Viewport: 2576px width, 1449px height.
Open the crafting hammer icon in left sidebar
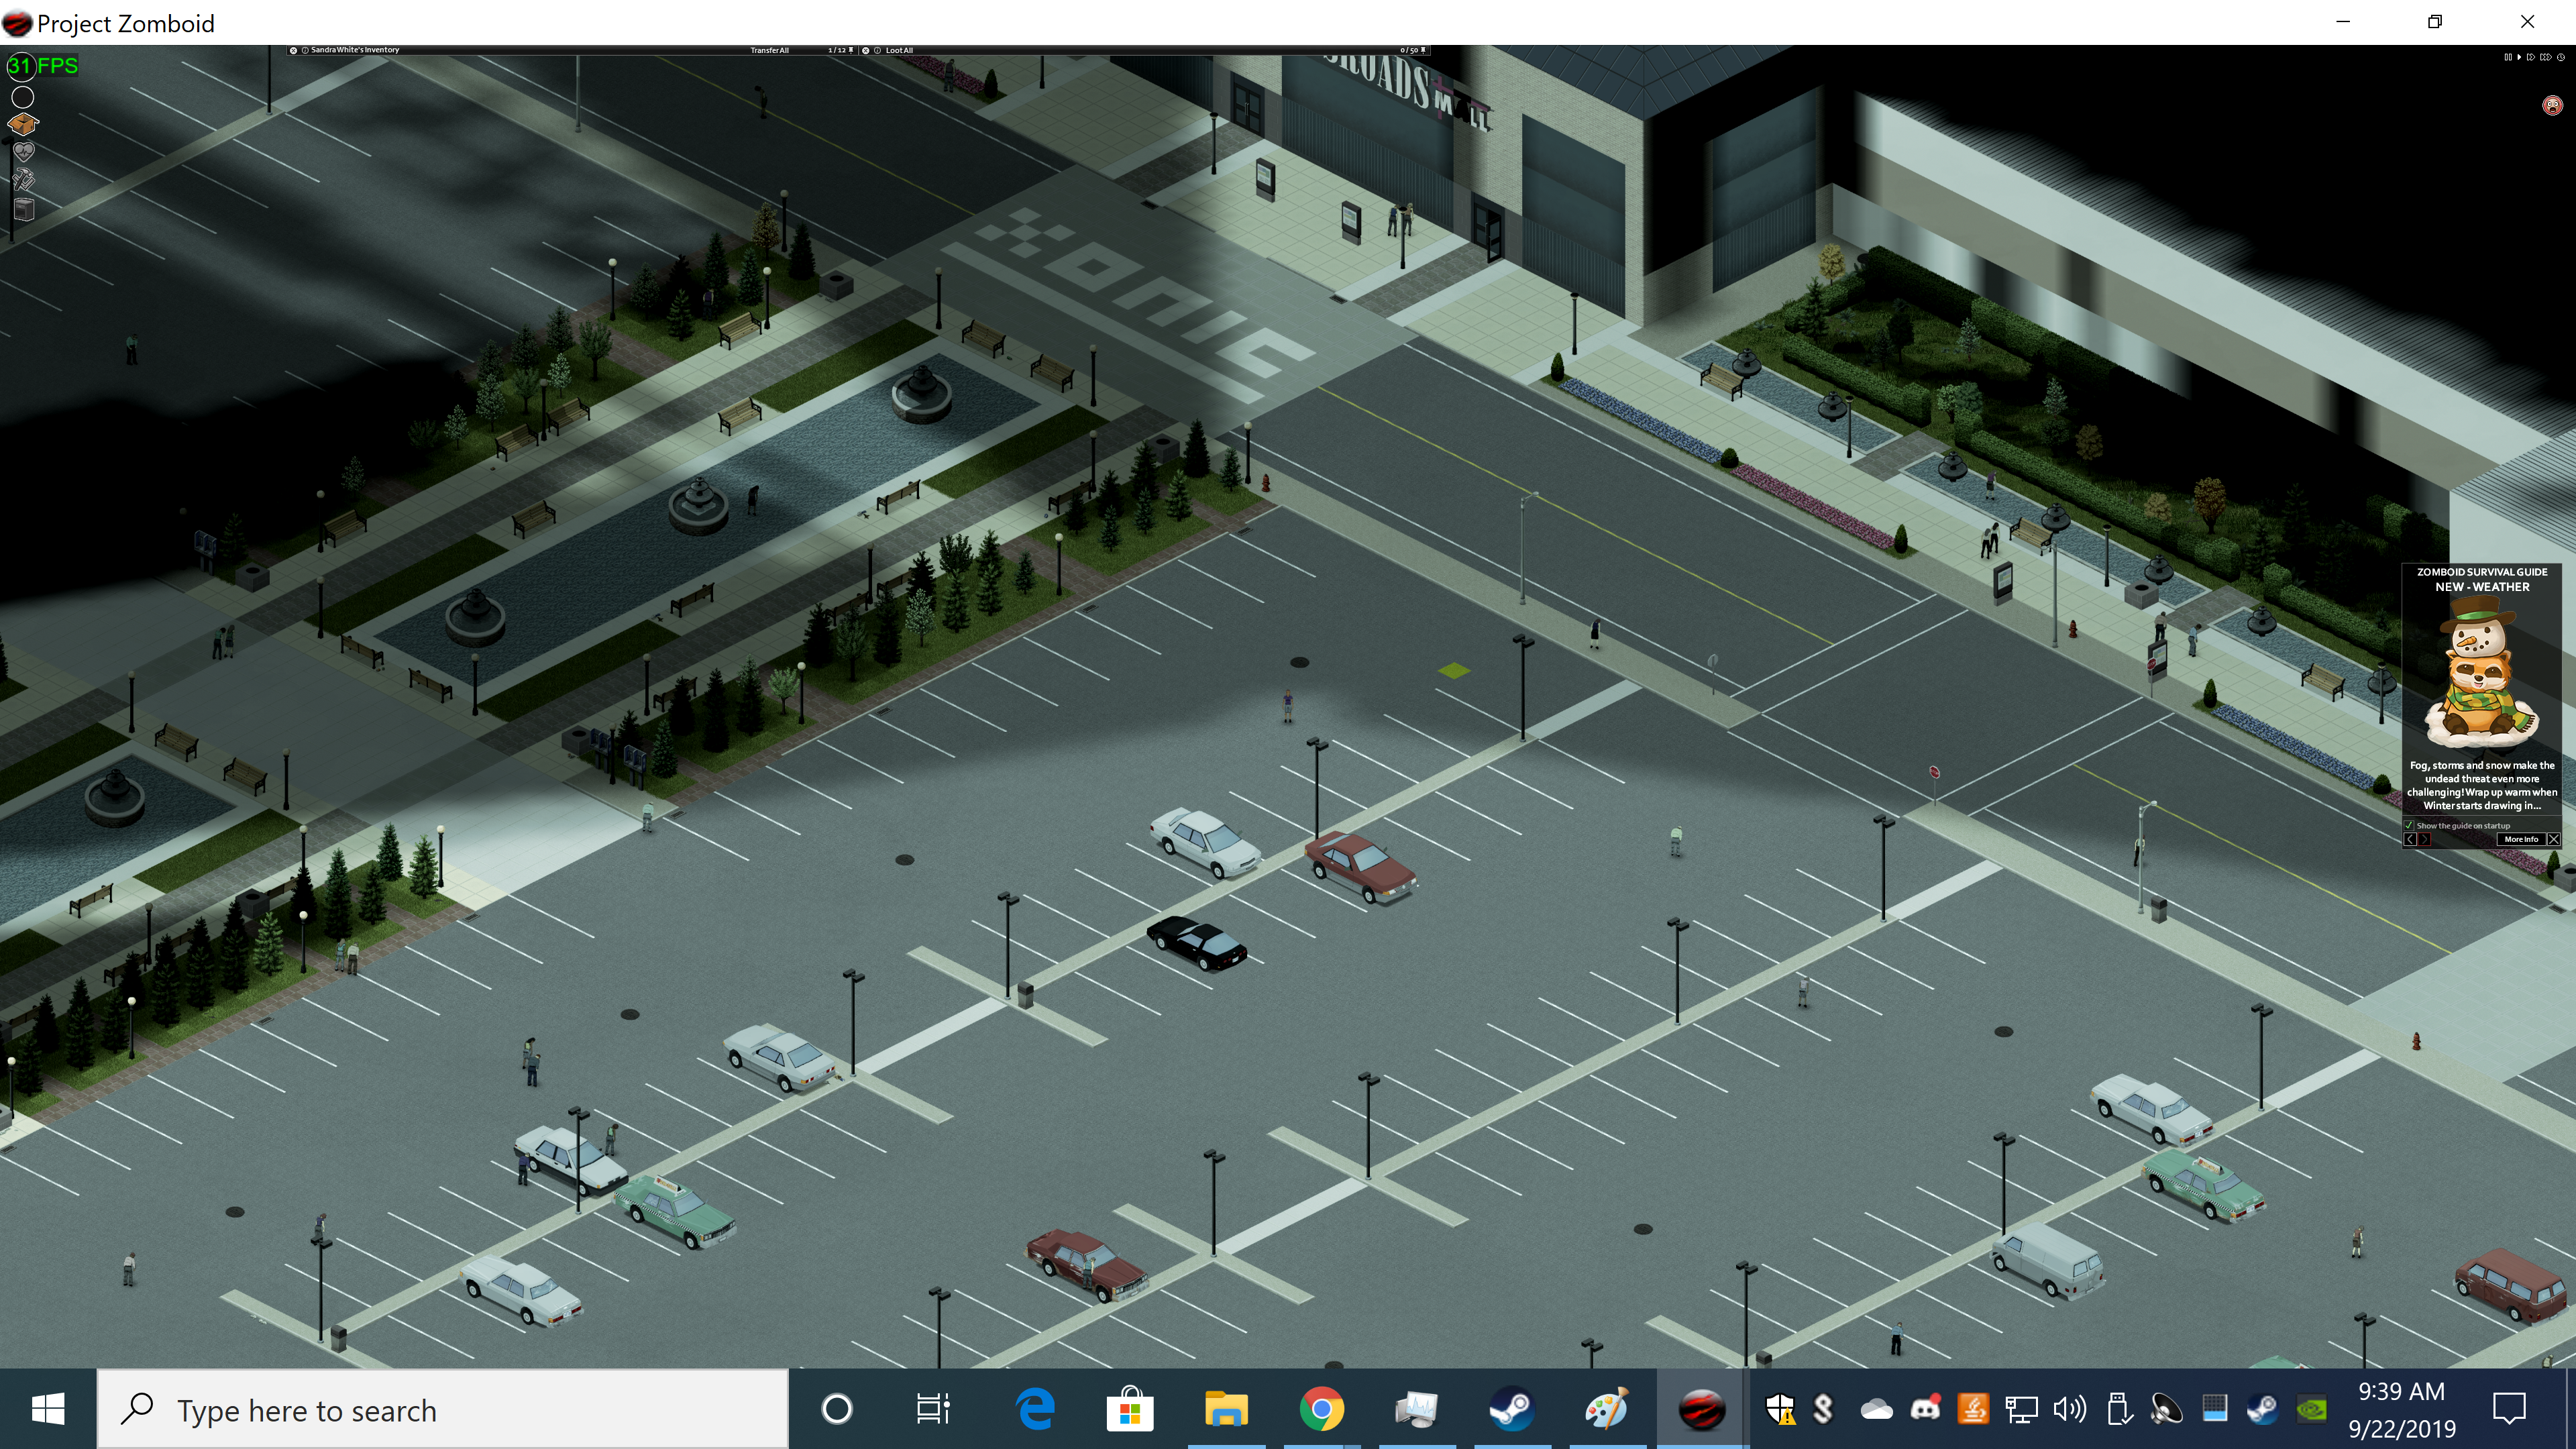23,180
